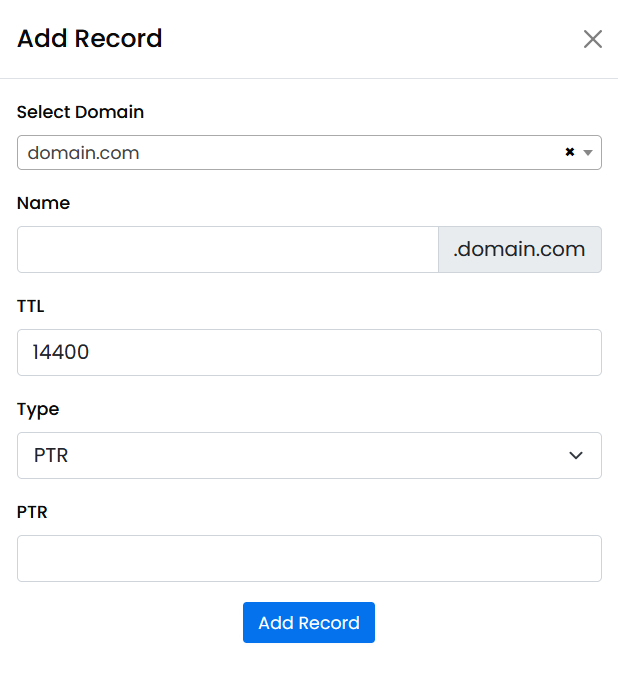The image size is (618, 682).
Task: Clear the selected domain.com value
Action: 569,153
